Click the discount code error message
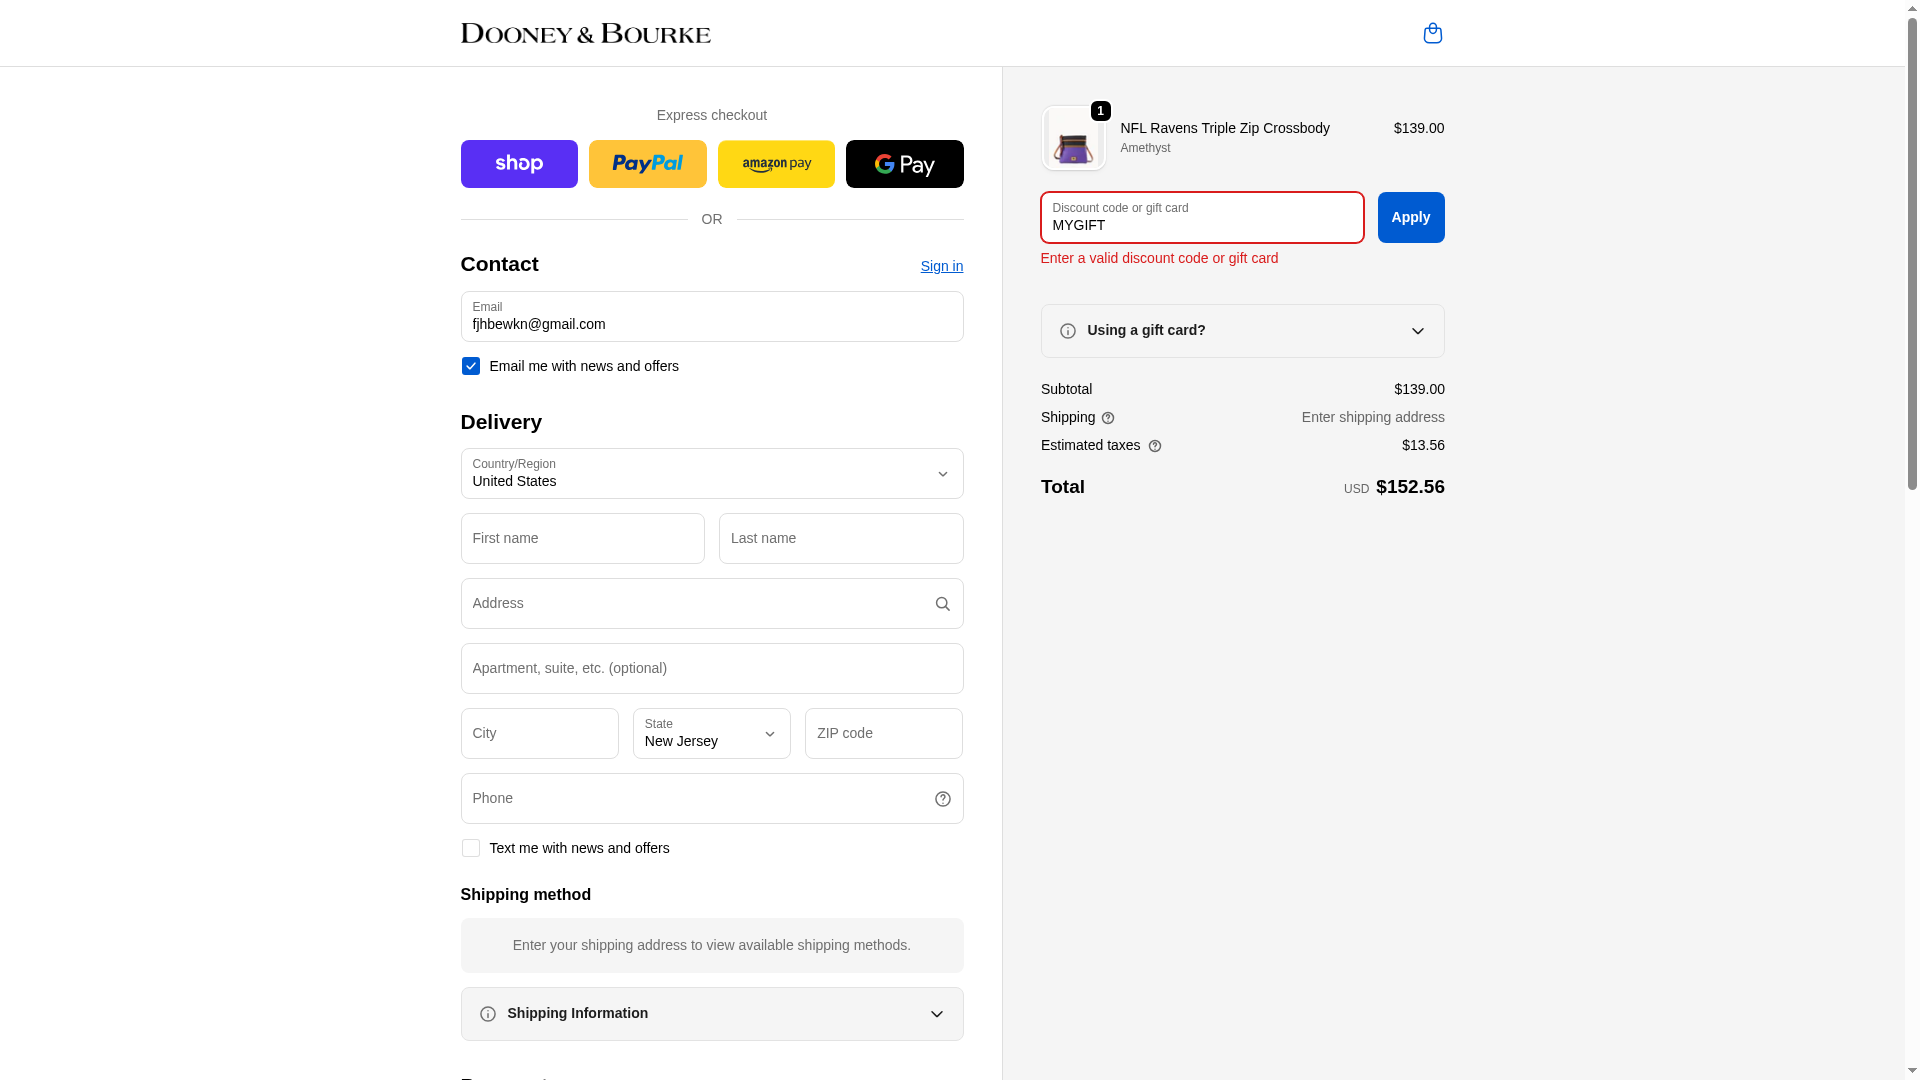The image size is (1920, 1080). pos(1159,258)
